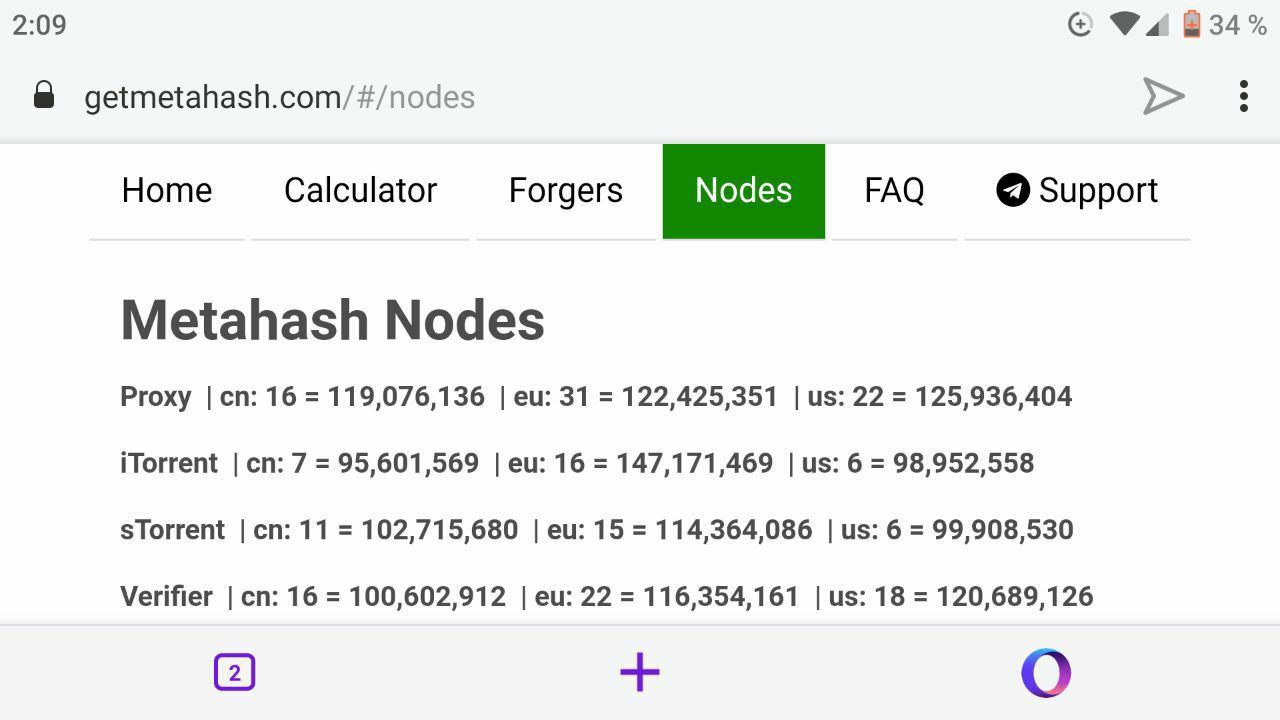Tap the Verifier row label

(x=166, y=597)
